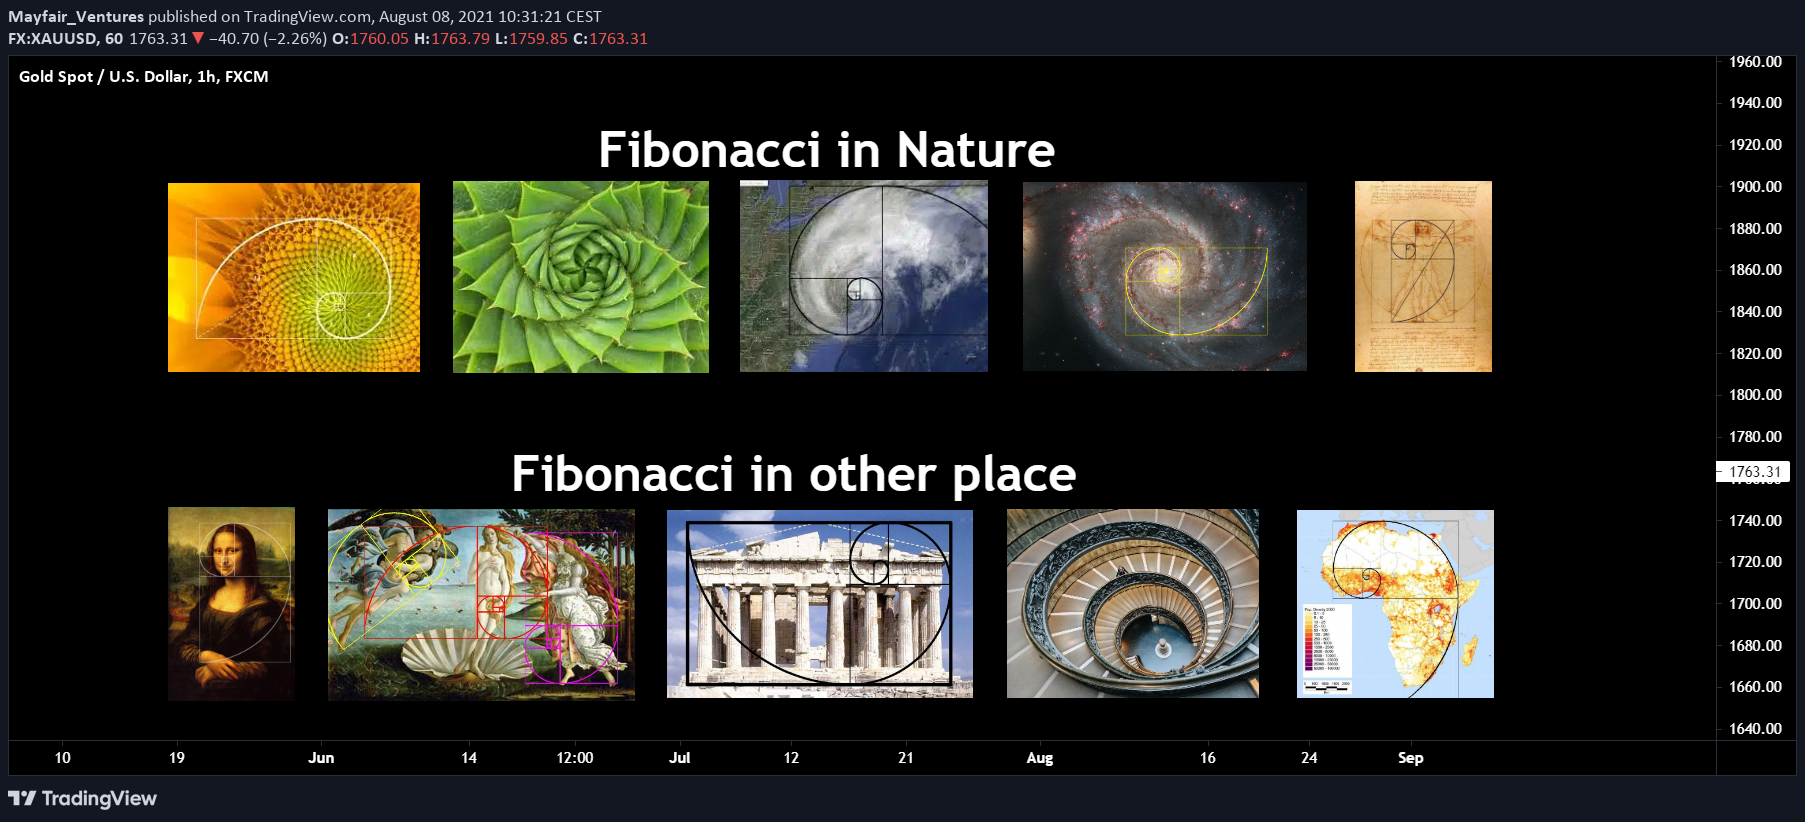Screen dimensions: 1805x822
Task: Click the 1960.00 price axis label
Action: pos(1755,62)
